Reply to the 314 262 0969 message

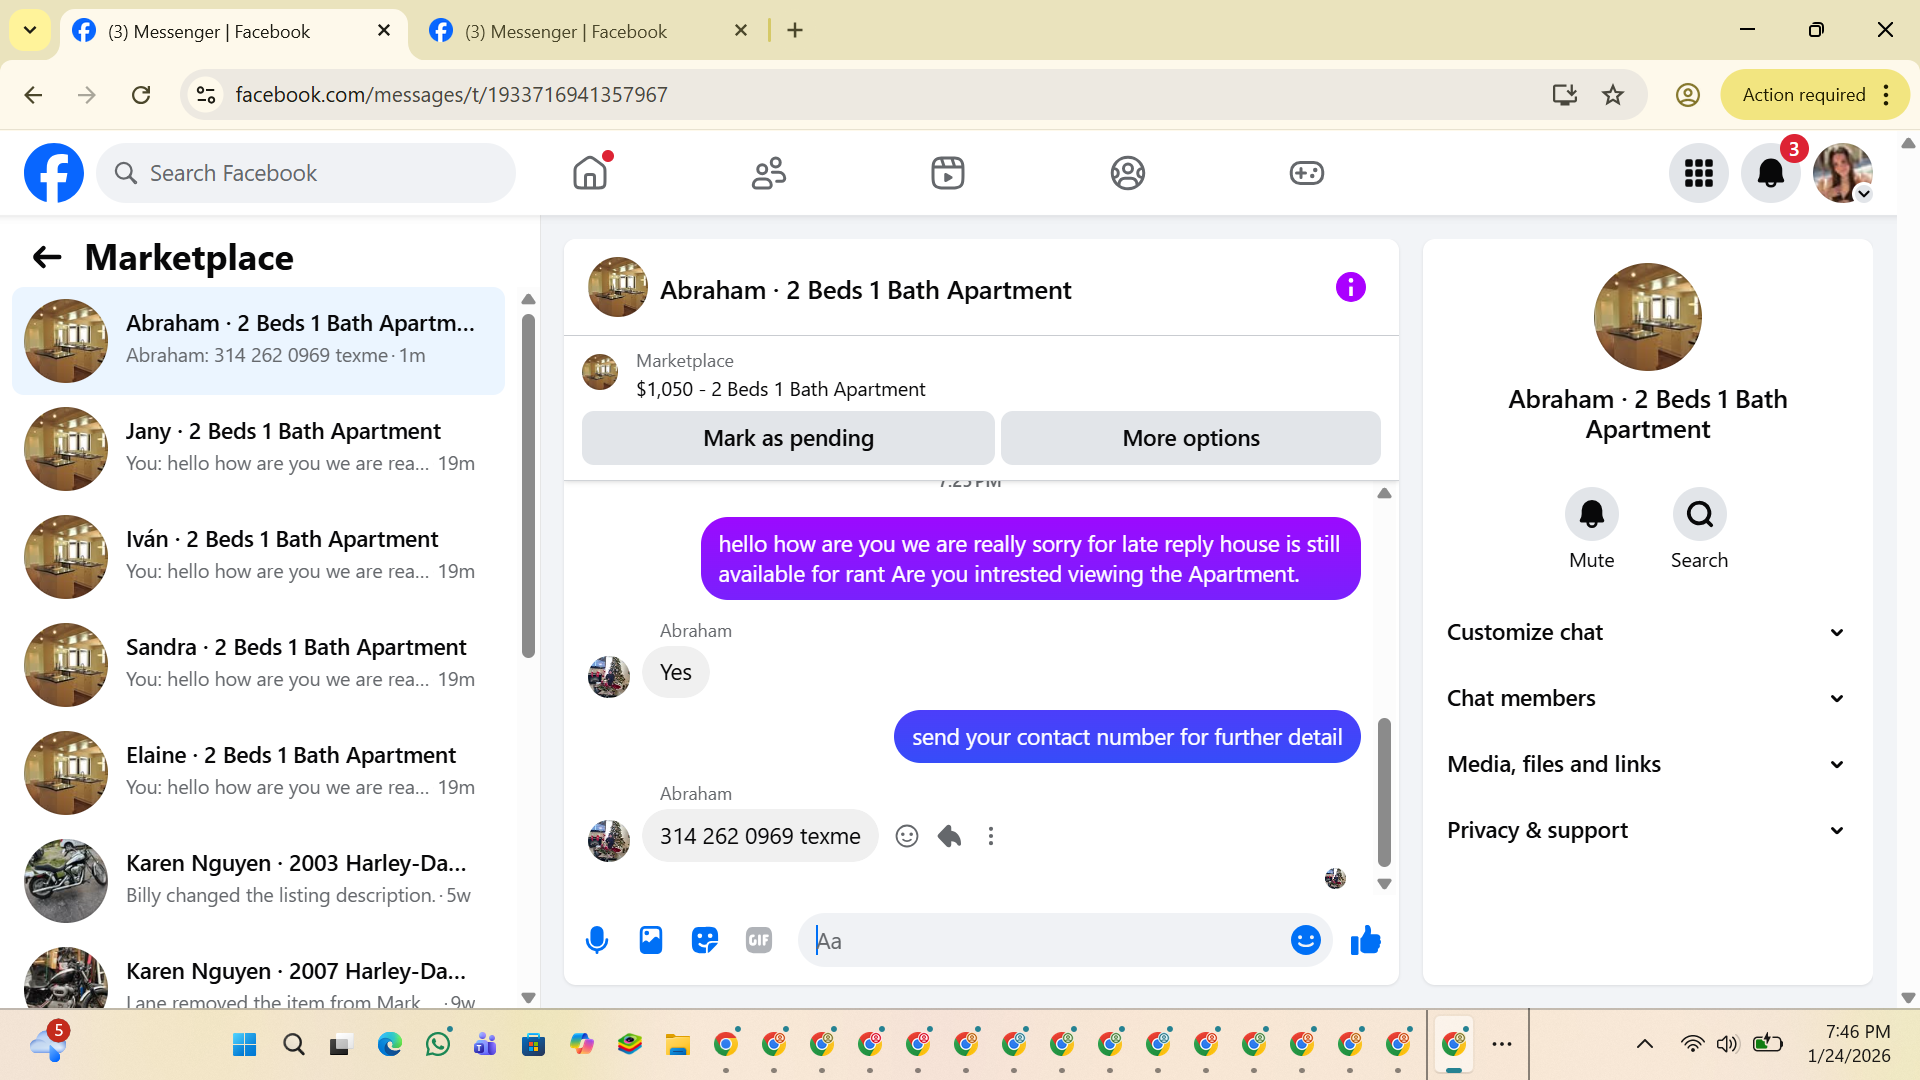coord(949,836)
